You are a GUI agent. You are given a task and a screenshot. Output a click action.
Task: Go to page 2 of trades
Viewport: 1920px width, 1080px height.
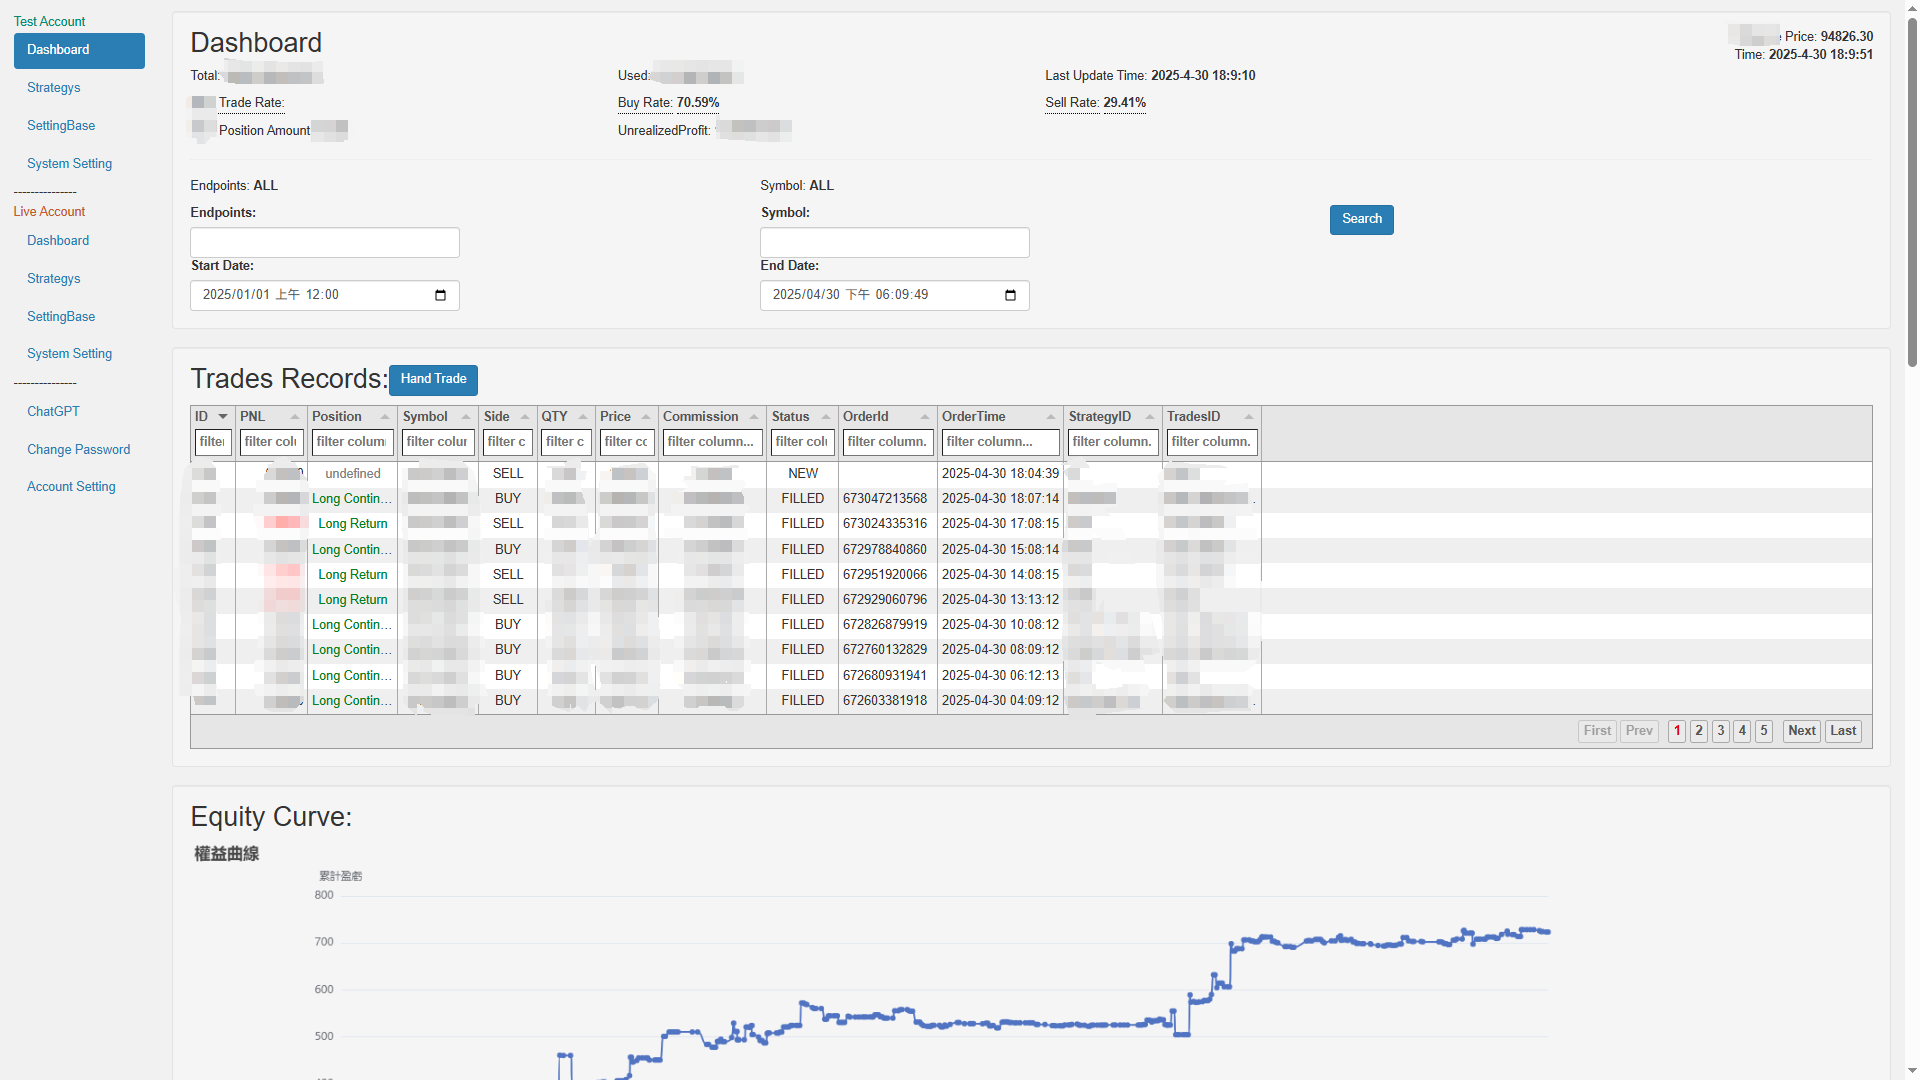(x=1699, y=731)
